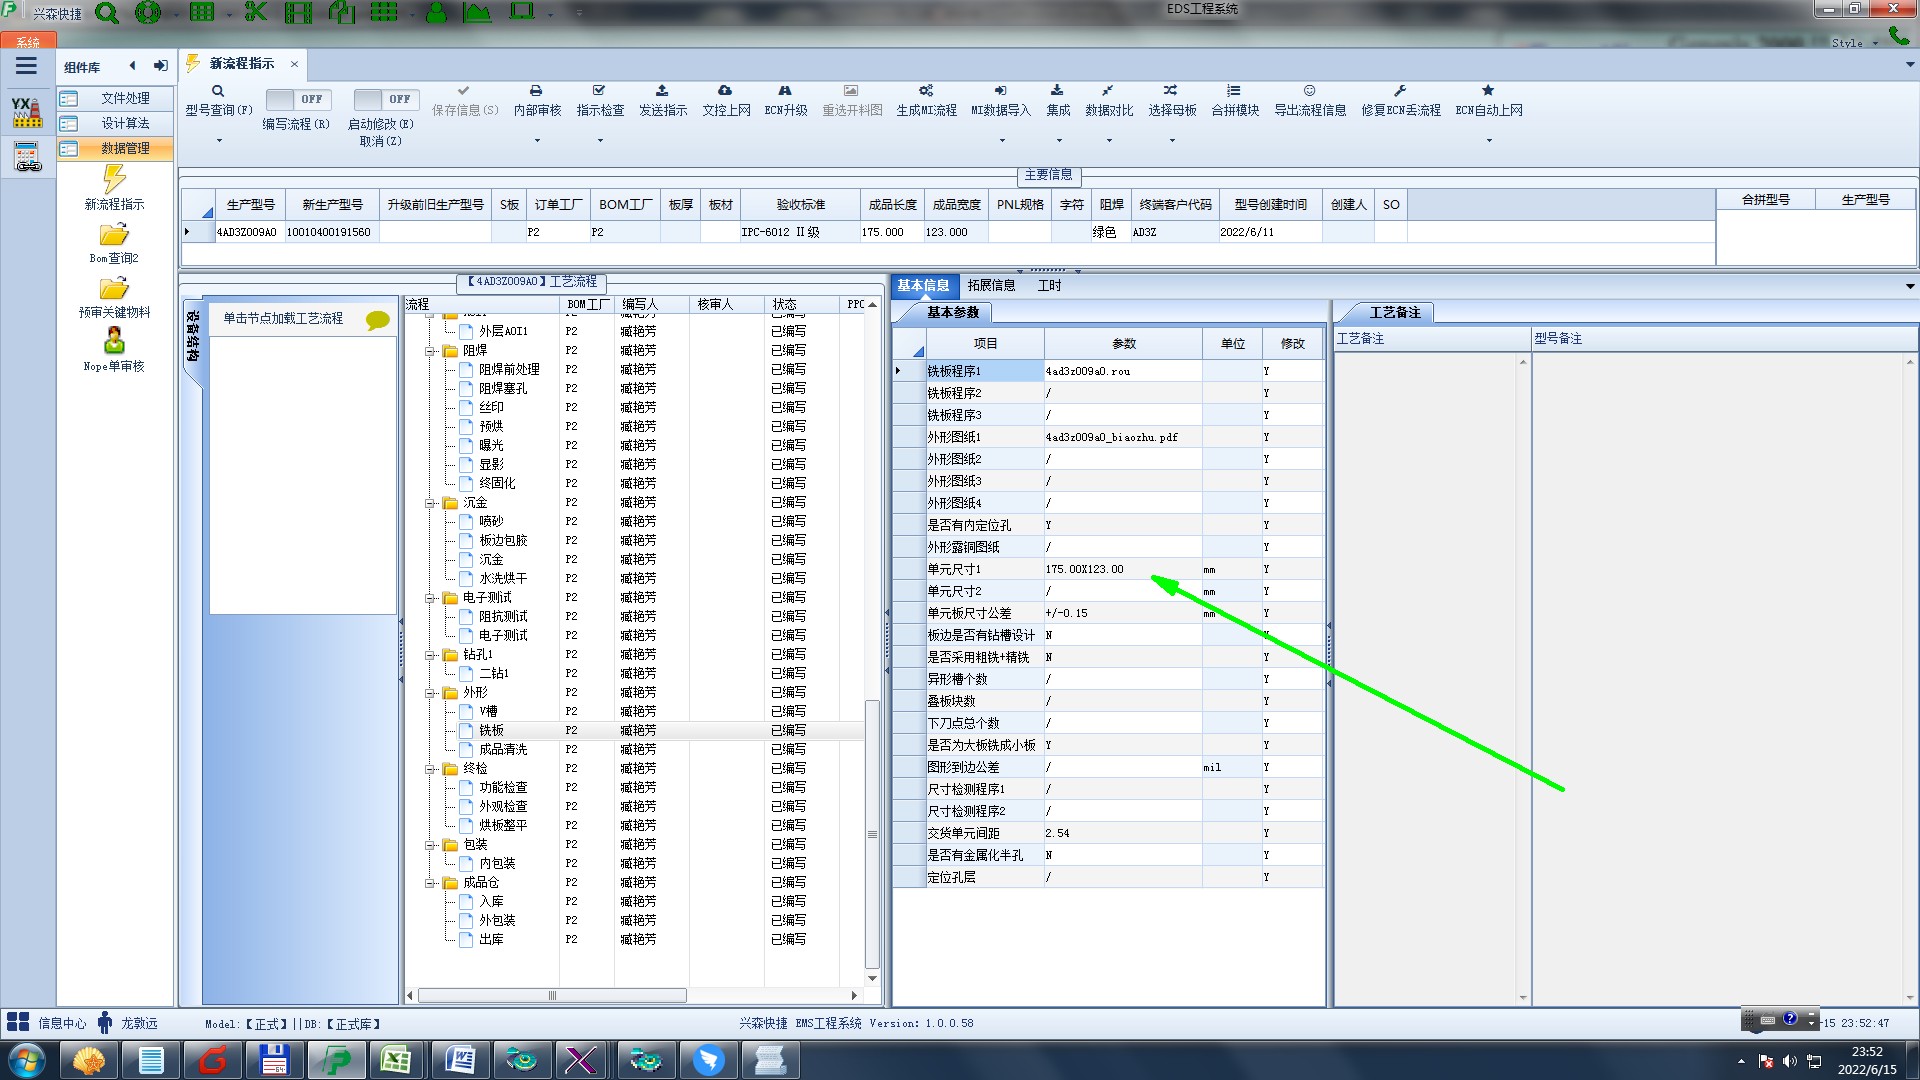Click the 文控上网 cloud icon

725,91
